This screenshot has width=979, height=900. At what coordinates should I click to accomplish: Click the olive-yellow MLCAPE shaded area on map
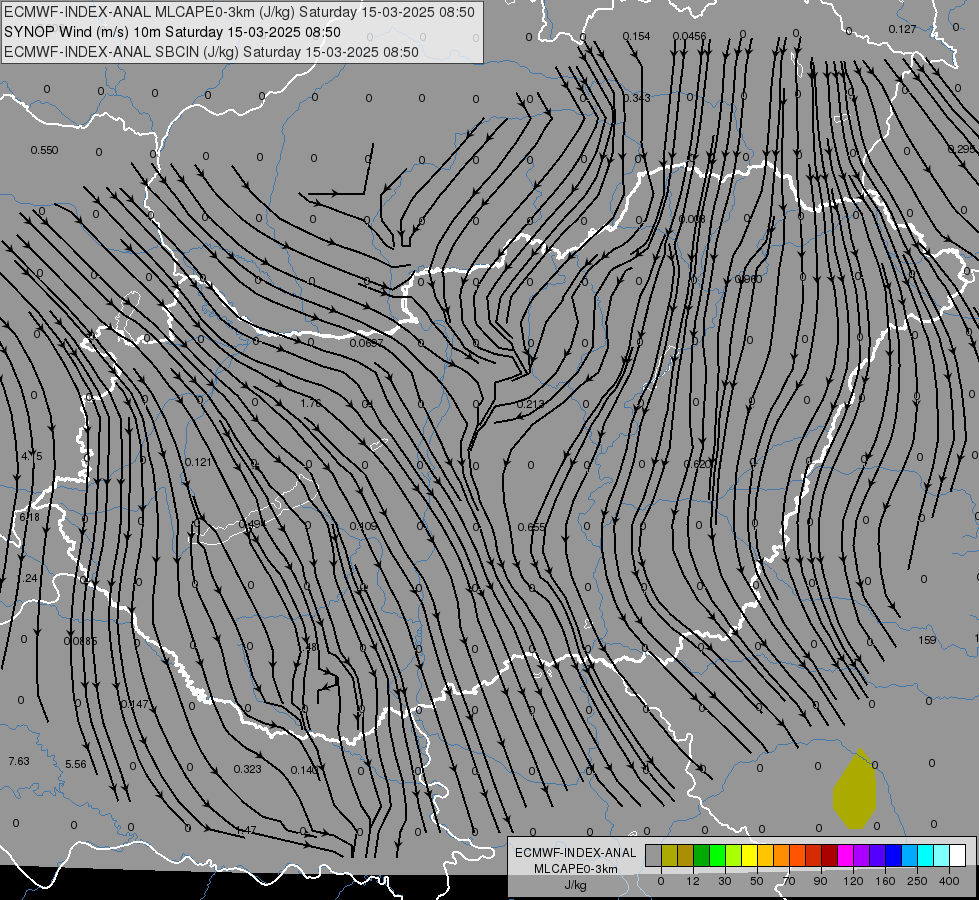click(x=855, y=791)
